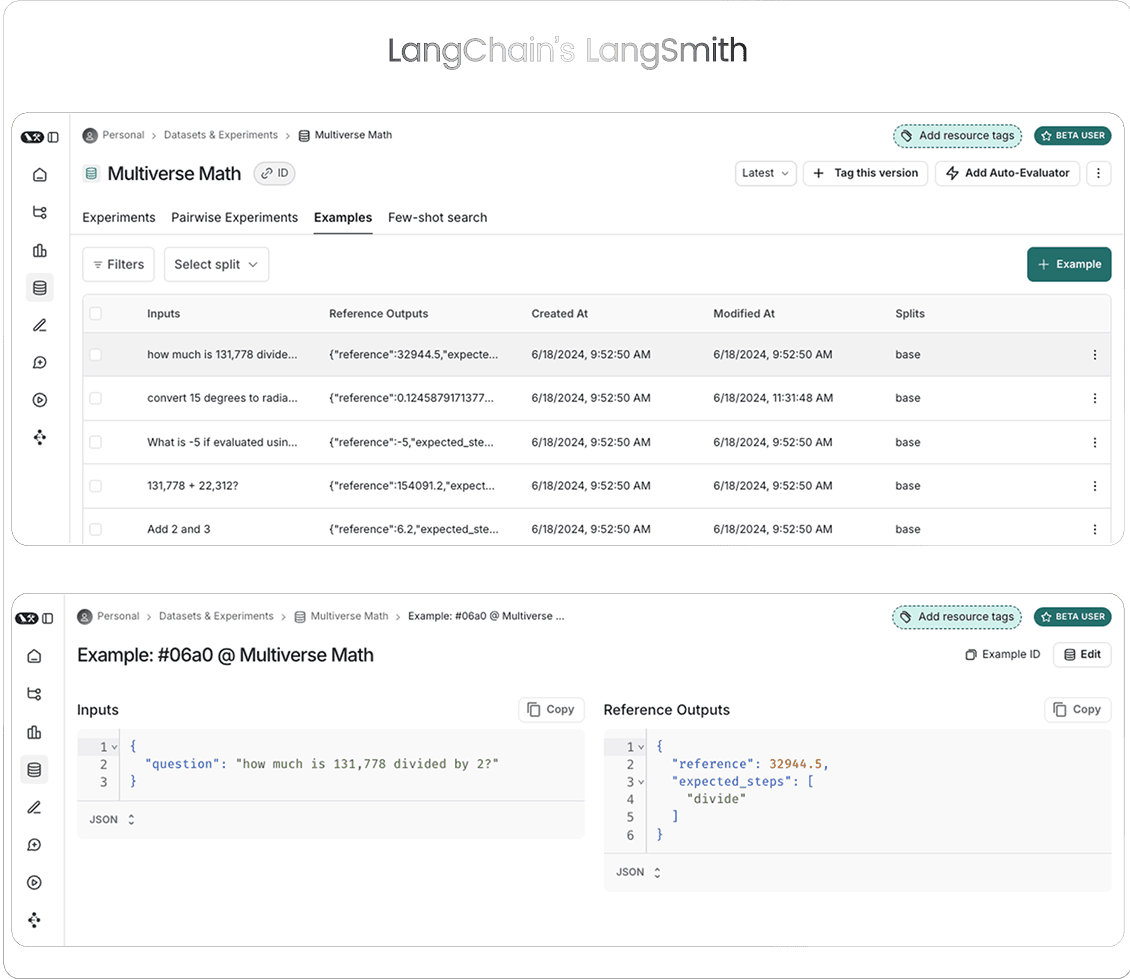Open the Latest version dropdown
Image resolution: width=1130 pixels, height=979 pixels.
[765, 173]
